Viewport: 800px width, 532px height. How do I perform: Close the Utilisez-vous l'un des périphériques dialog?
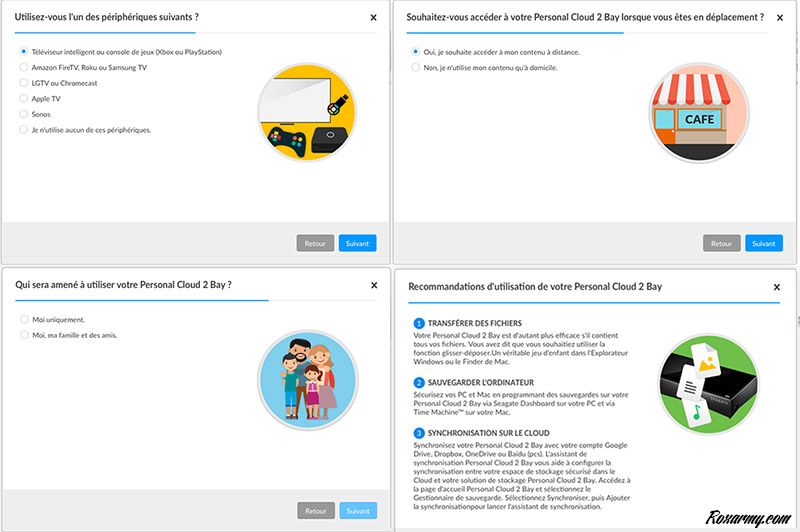(373, 17)
